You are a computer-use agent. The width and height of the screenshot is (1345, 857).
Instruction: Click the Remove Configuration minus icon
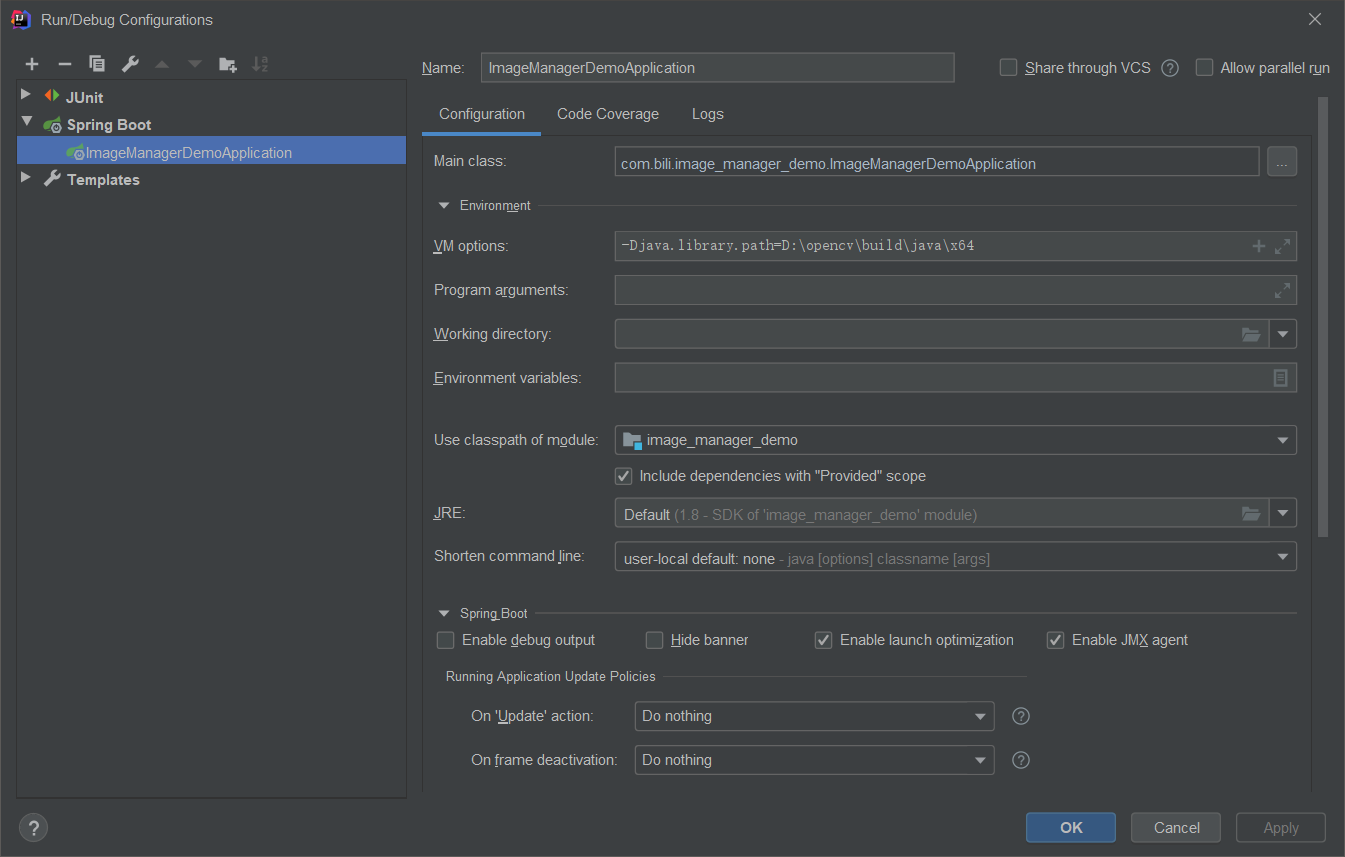click(x=65, y=64)
